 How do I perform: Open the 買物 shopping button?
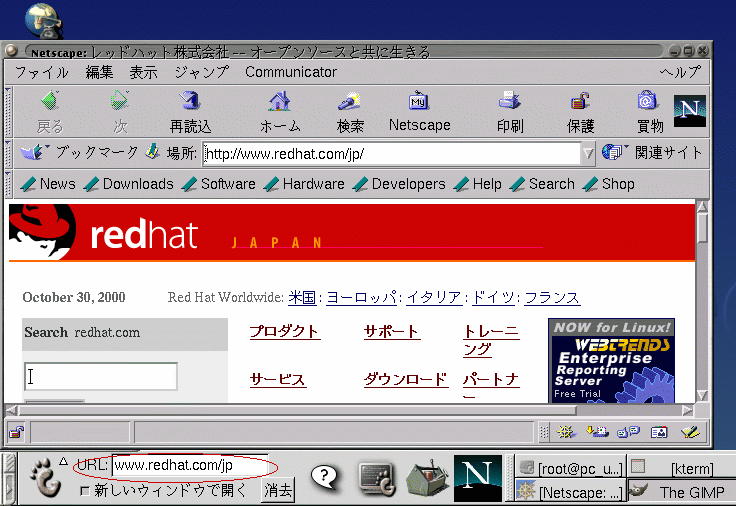click(650, 112)
